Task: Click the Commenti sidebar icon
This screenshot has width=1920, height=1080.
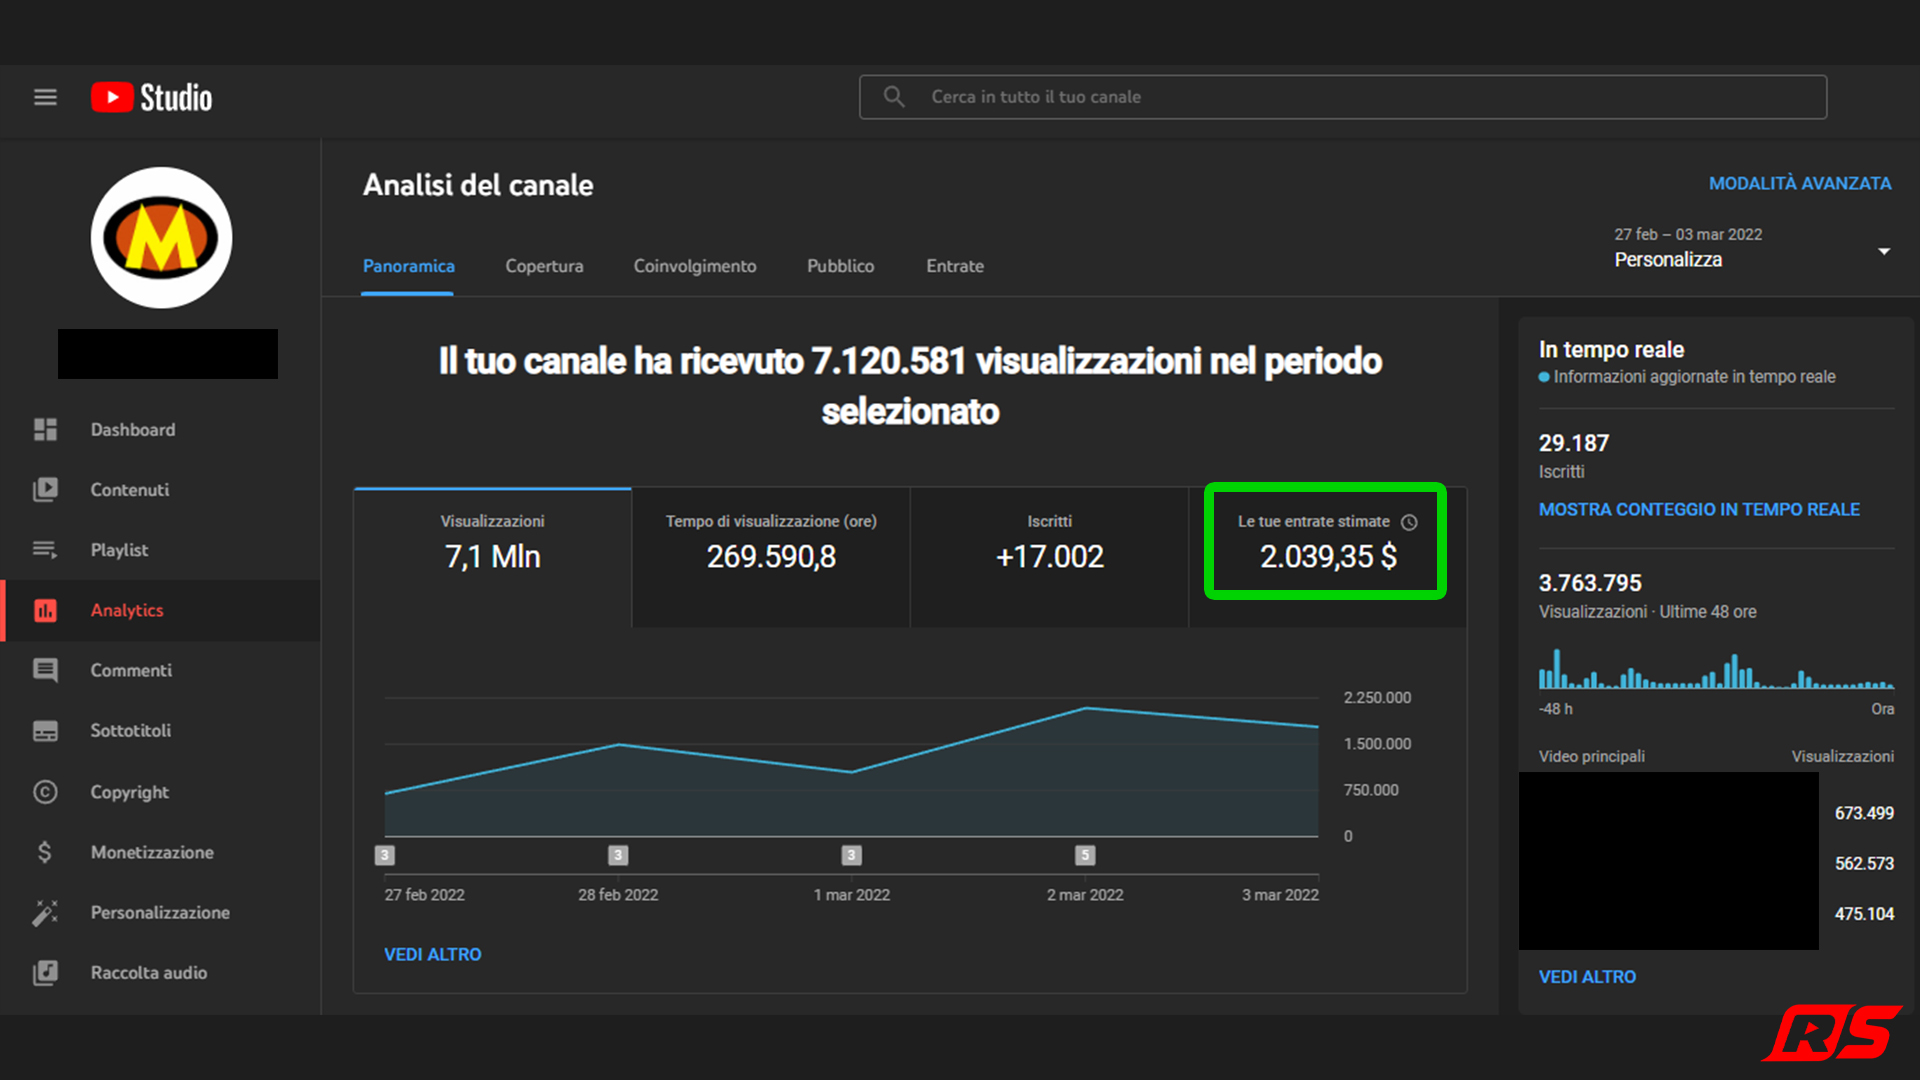Action: 45,670
